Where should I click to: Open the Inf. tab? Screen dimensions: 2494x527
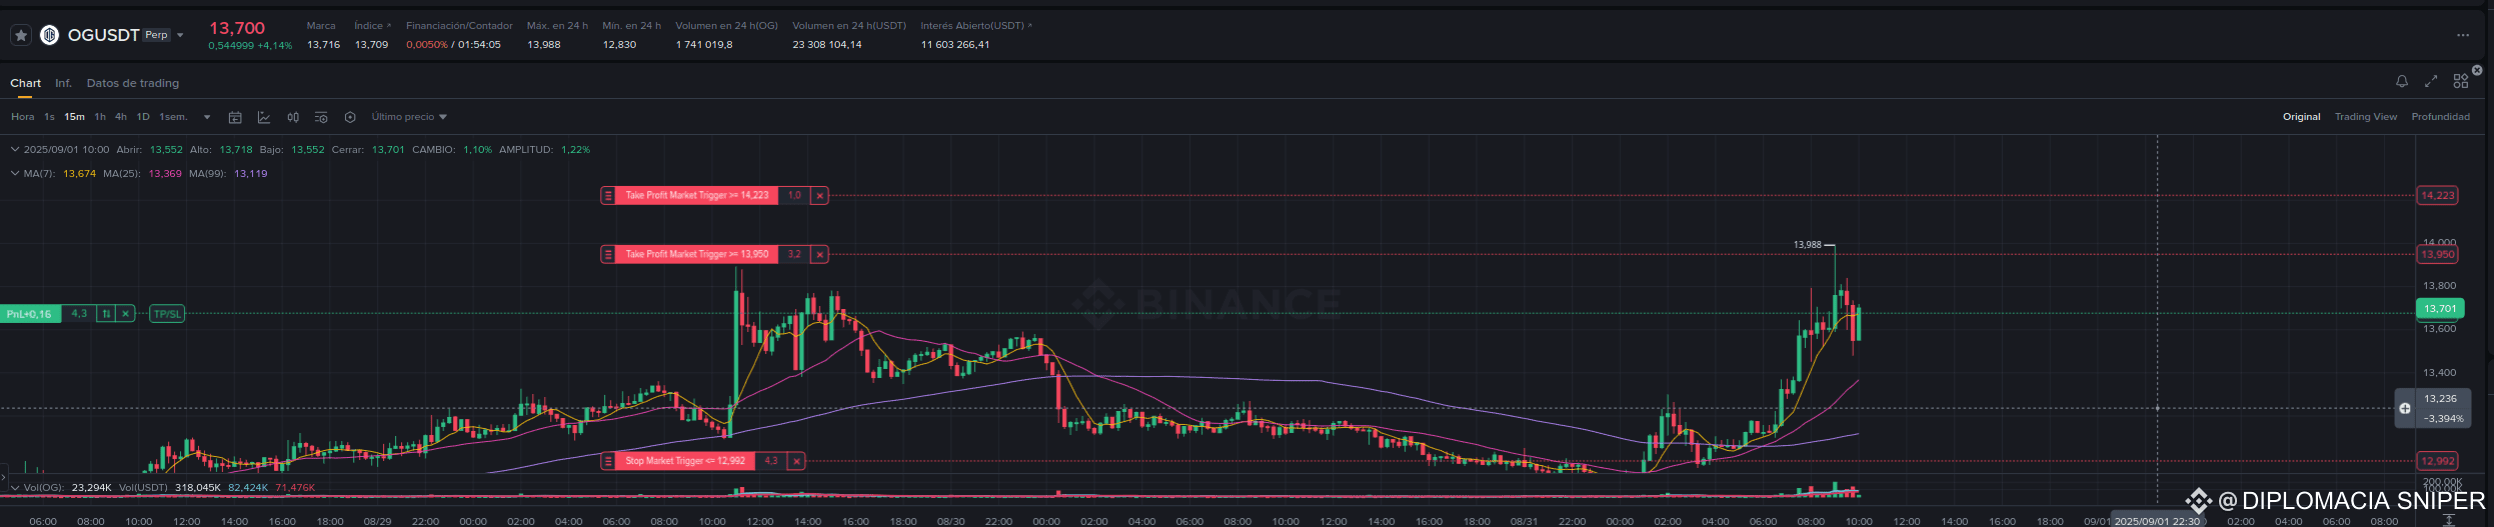coord(63,83)
